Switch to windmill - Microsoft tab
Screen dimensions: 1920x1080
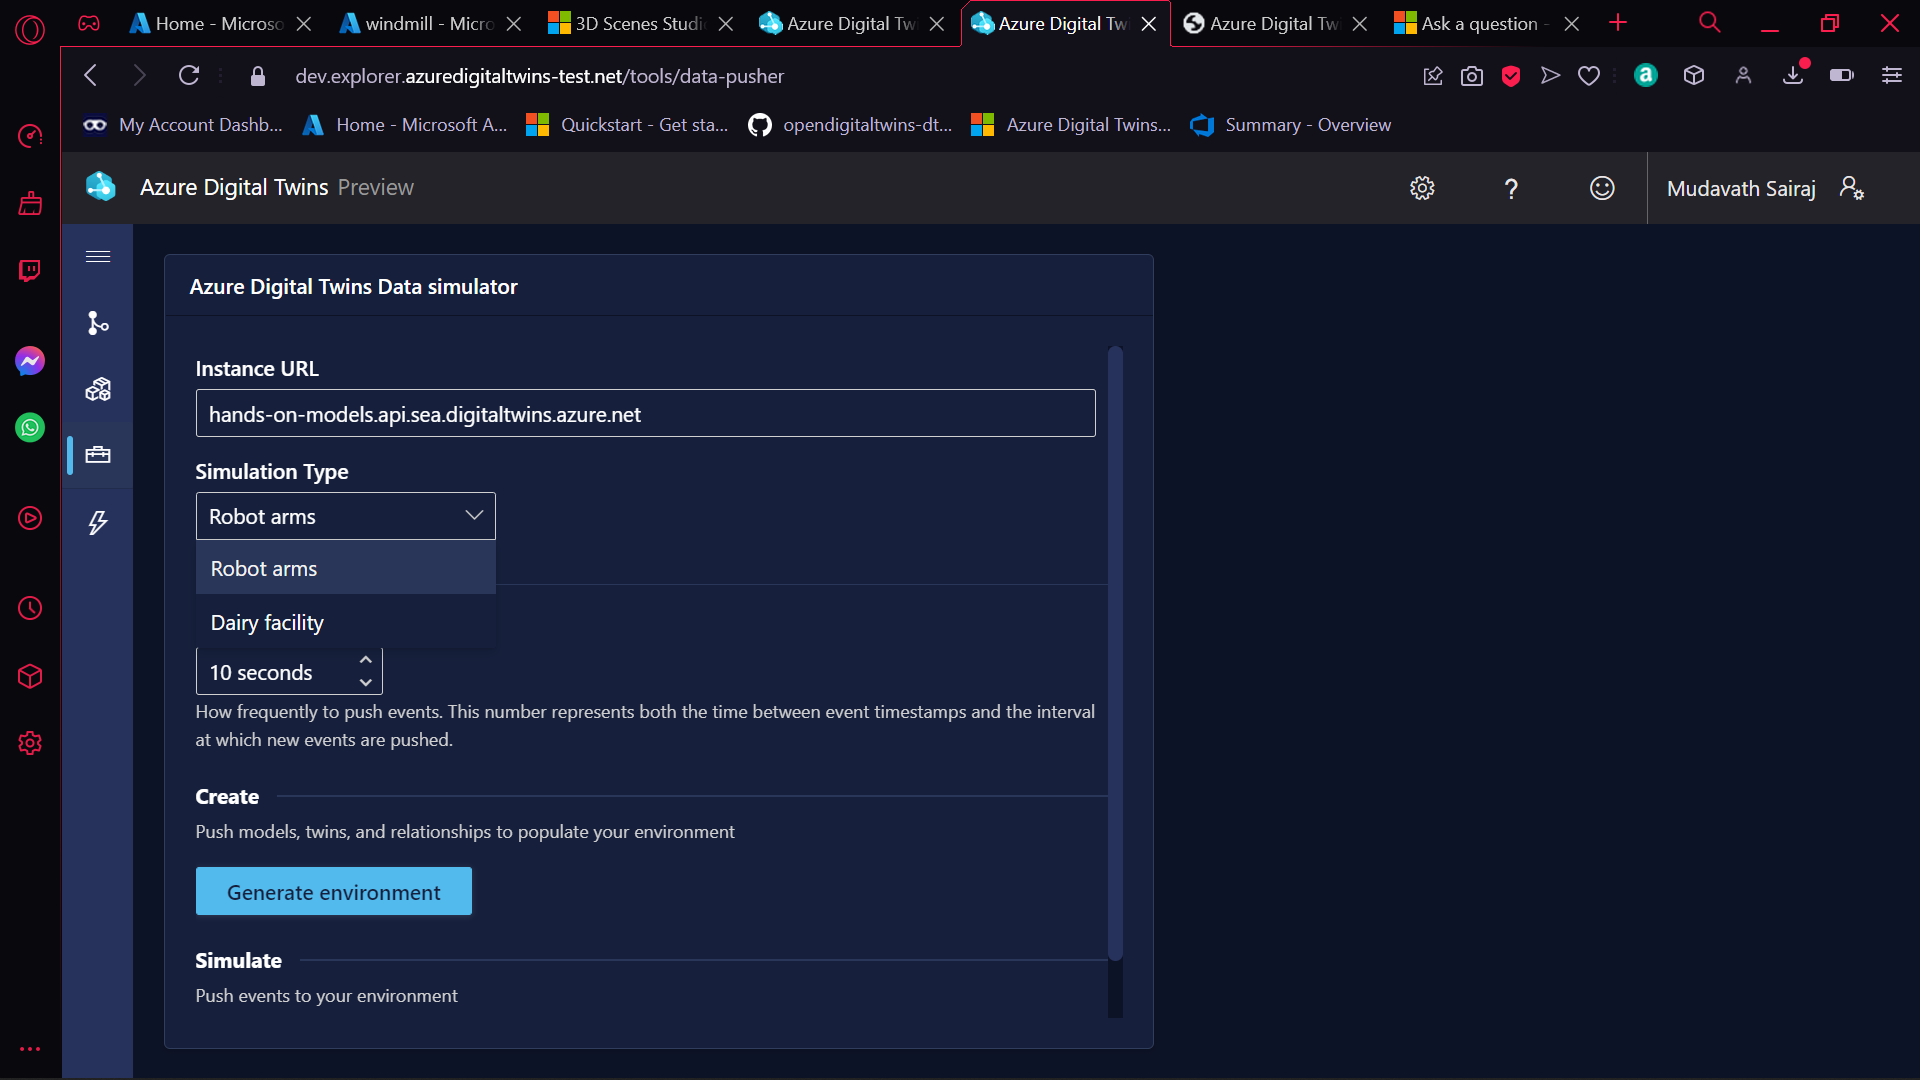coord(430,24)
